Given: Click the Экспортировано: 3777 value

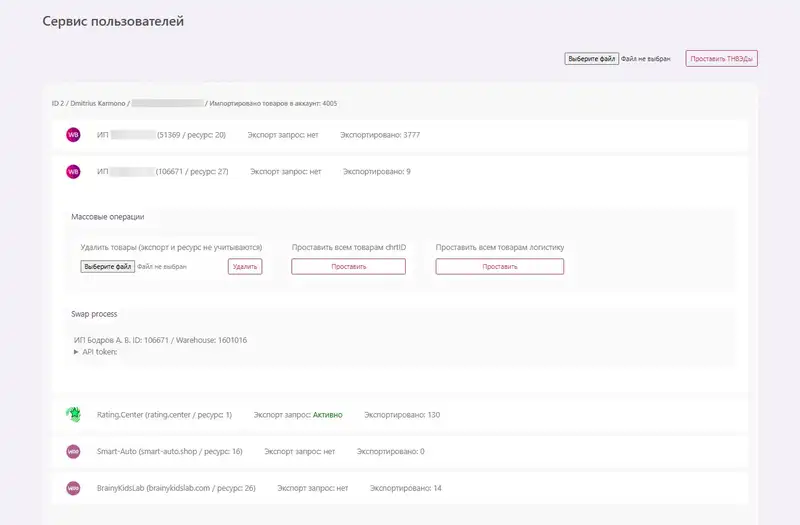Looking at the screenshot, I should 380,135.
